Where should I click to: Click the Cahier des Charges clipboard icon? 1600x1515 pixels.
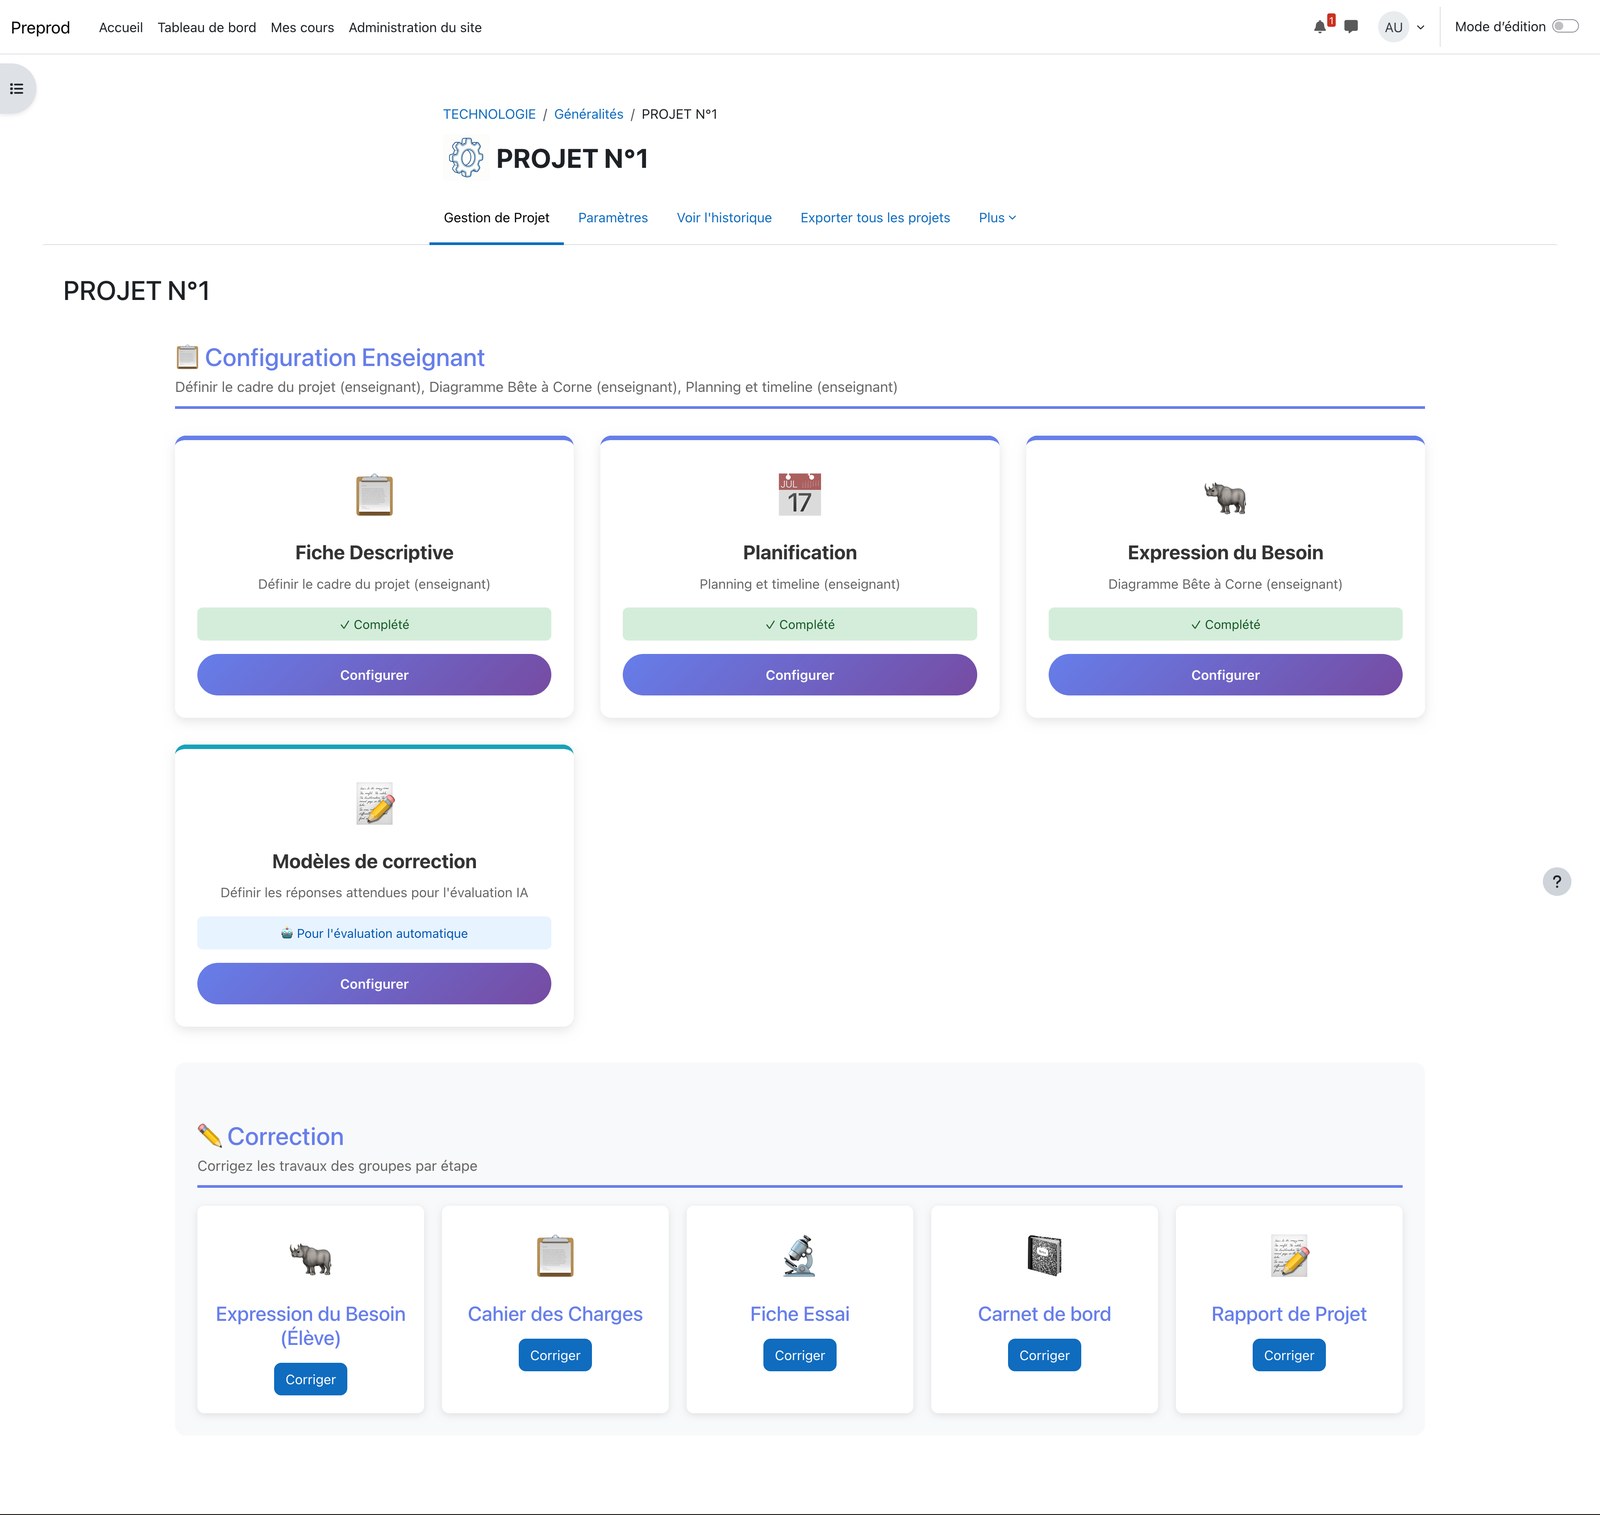coord(555,1256)
